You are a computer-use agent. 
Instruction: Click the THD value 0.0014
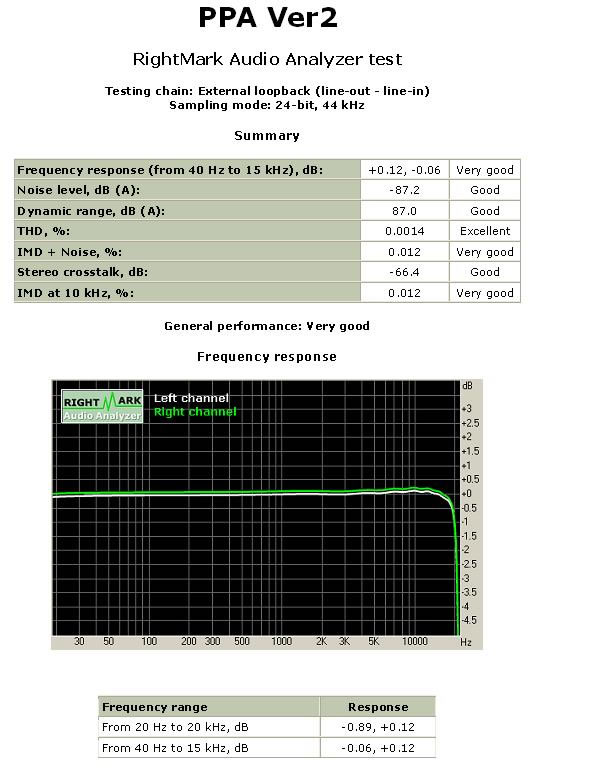(404, 231)
